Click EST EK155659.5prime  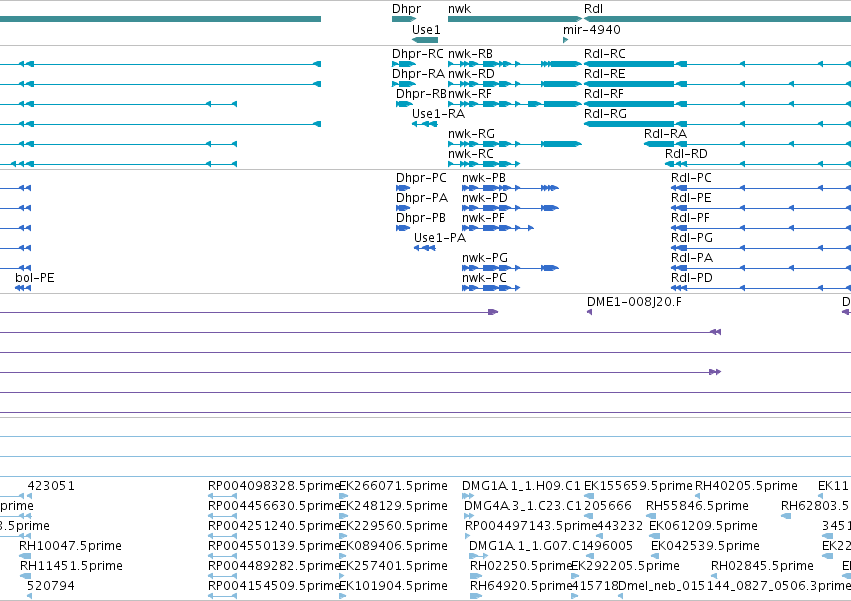pos(638,486)
